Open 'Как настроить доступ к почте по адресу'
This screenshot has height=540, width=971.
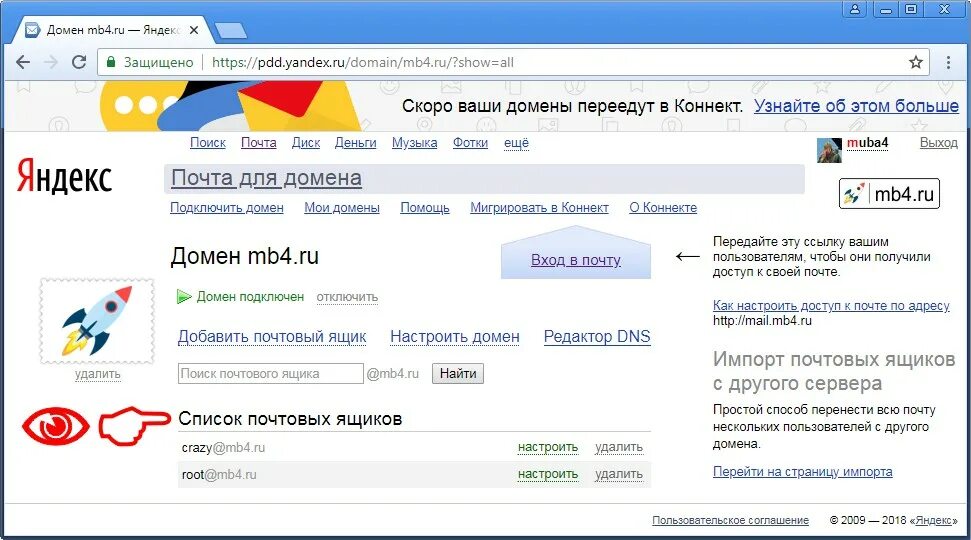pos(831,305)
